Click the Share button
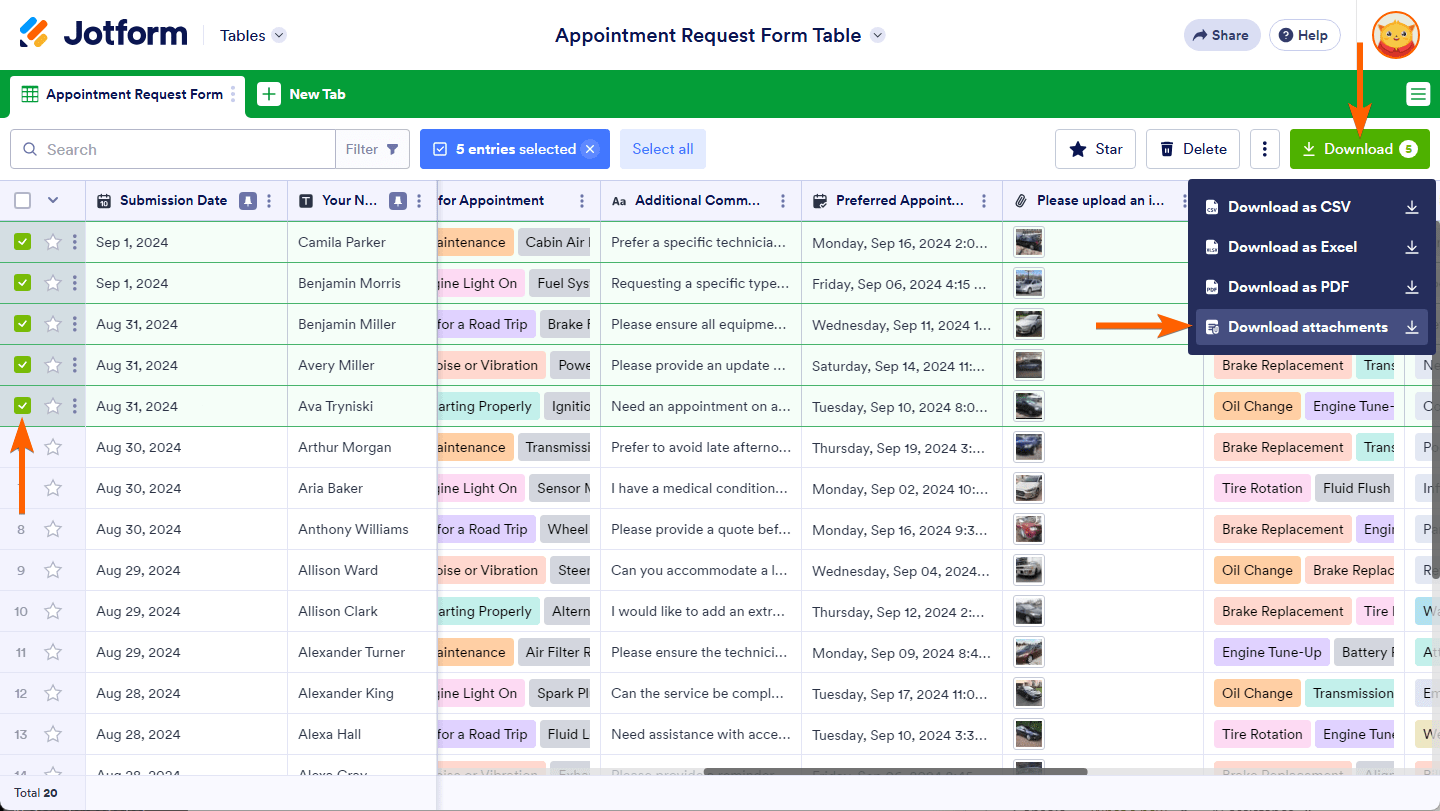This screenshot has width=1440, height=811. click(x=1222, y=35)
